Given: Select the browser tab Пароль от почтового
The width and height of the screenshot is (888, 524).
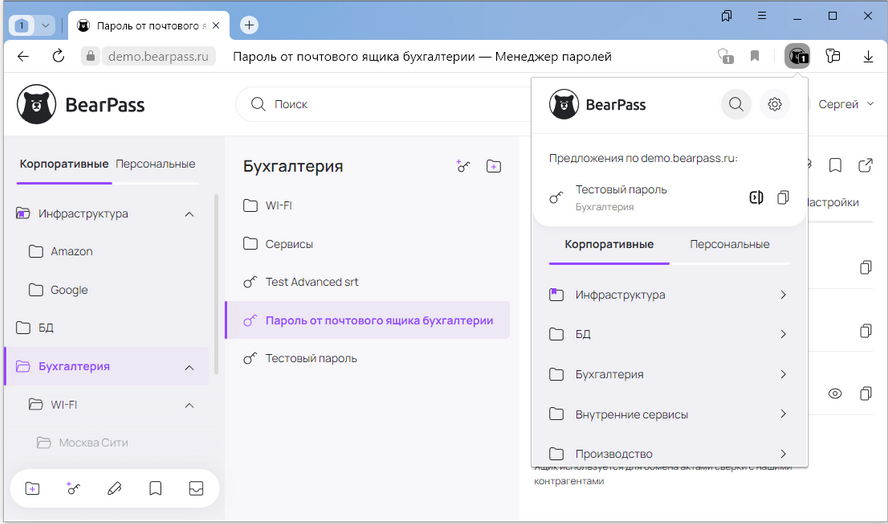Looking at the screenshot, I should pos(148,25).
